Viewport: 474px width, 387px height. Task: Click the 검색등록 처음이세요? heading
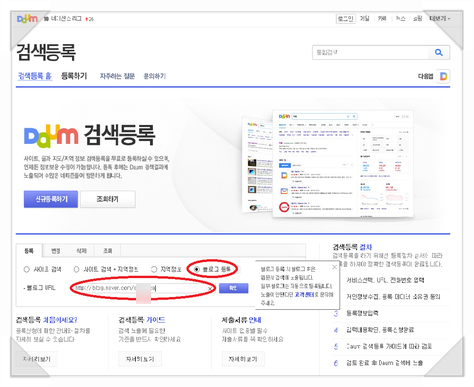(x=47, y=320)
